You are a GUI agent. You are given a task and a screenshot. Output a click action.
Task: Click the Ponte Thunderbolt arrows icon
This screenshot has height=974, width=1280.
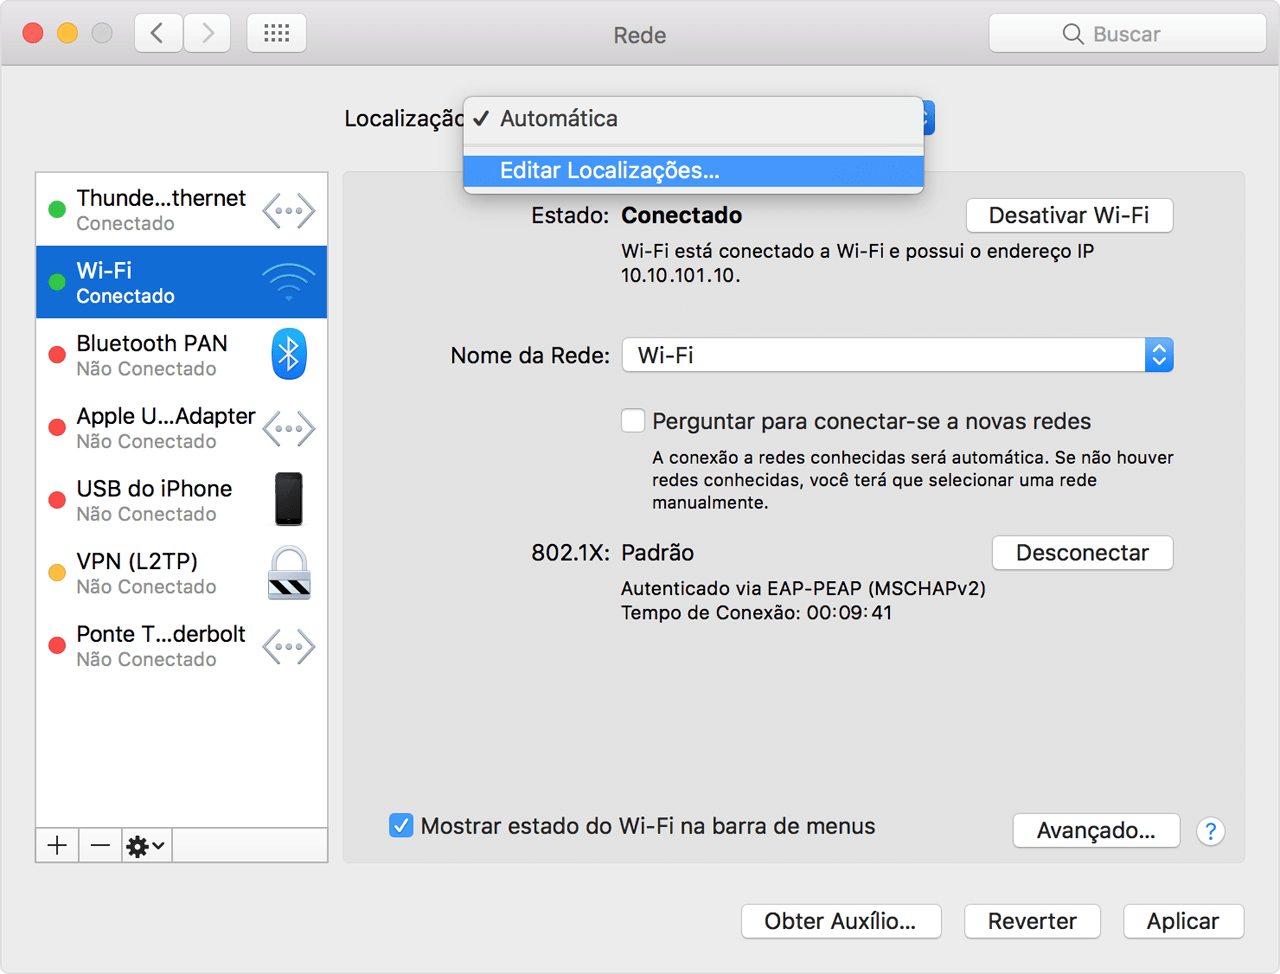pos(289,647)
